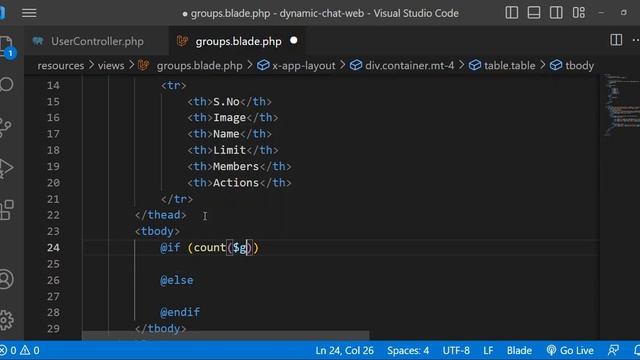
Task: Open the Customize Layout menu
Action: point(579,13)
